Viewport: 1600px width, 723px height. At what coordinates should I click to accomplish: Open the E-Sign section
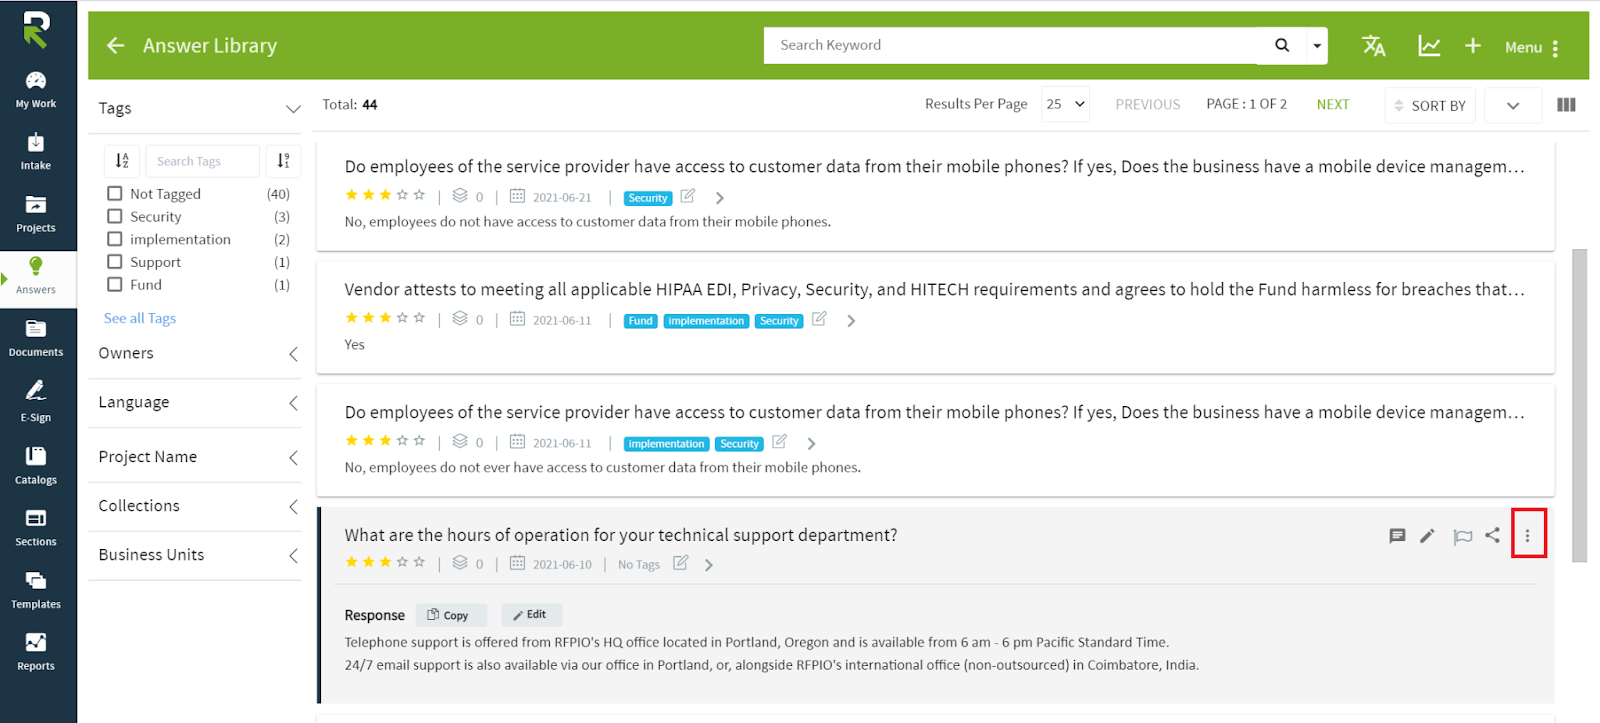click(x=36, y=401)
